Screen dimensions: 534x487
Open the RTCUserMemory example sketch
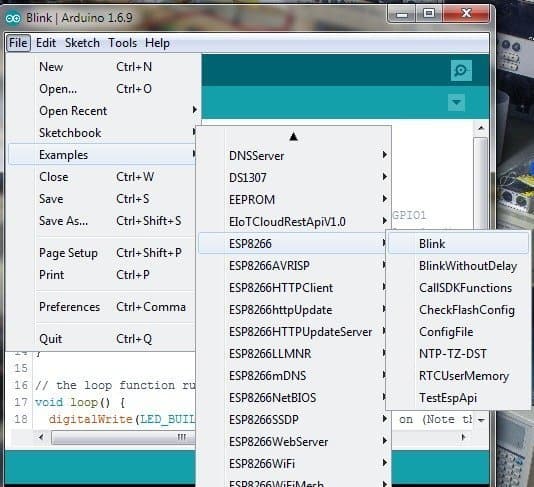tap(458, 376)
